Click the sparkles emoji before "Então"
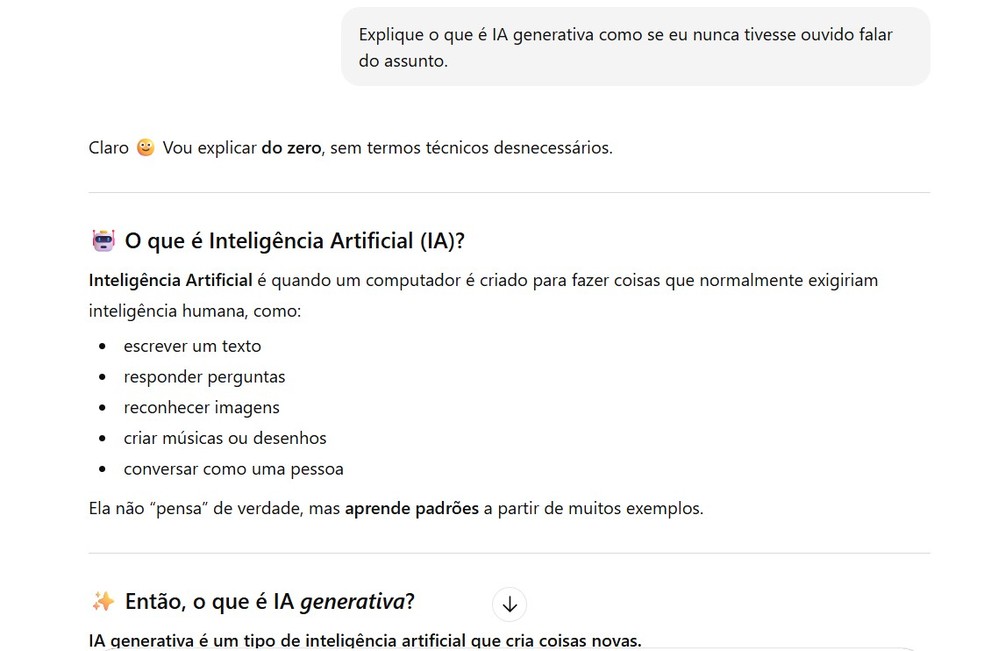This screenshot has width=984, height=651. pyautogui.click(x=103, y=601)
